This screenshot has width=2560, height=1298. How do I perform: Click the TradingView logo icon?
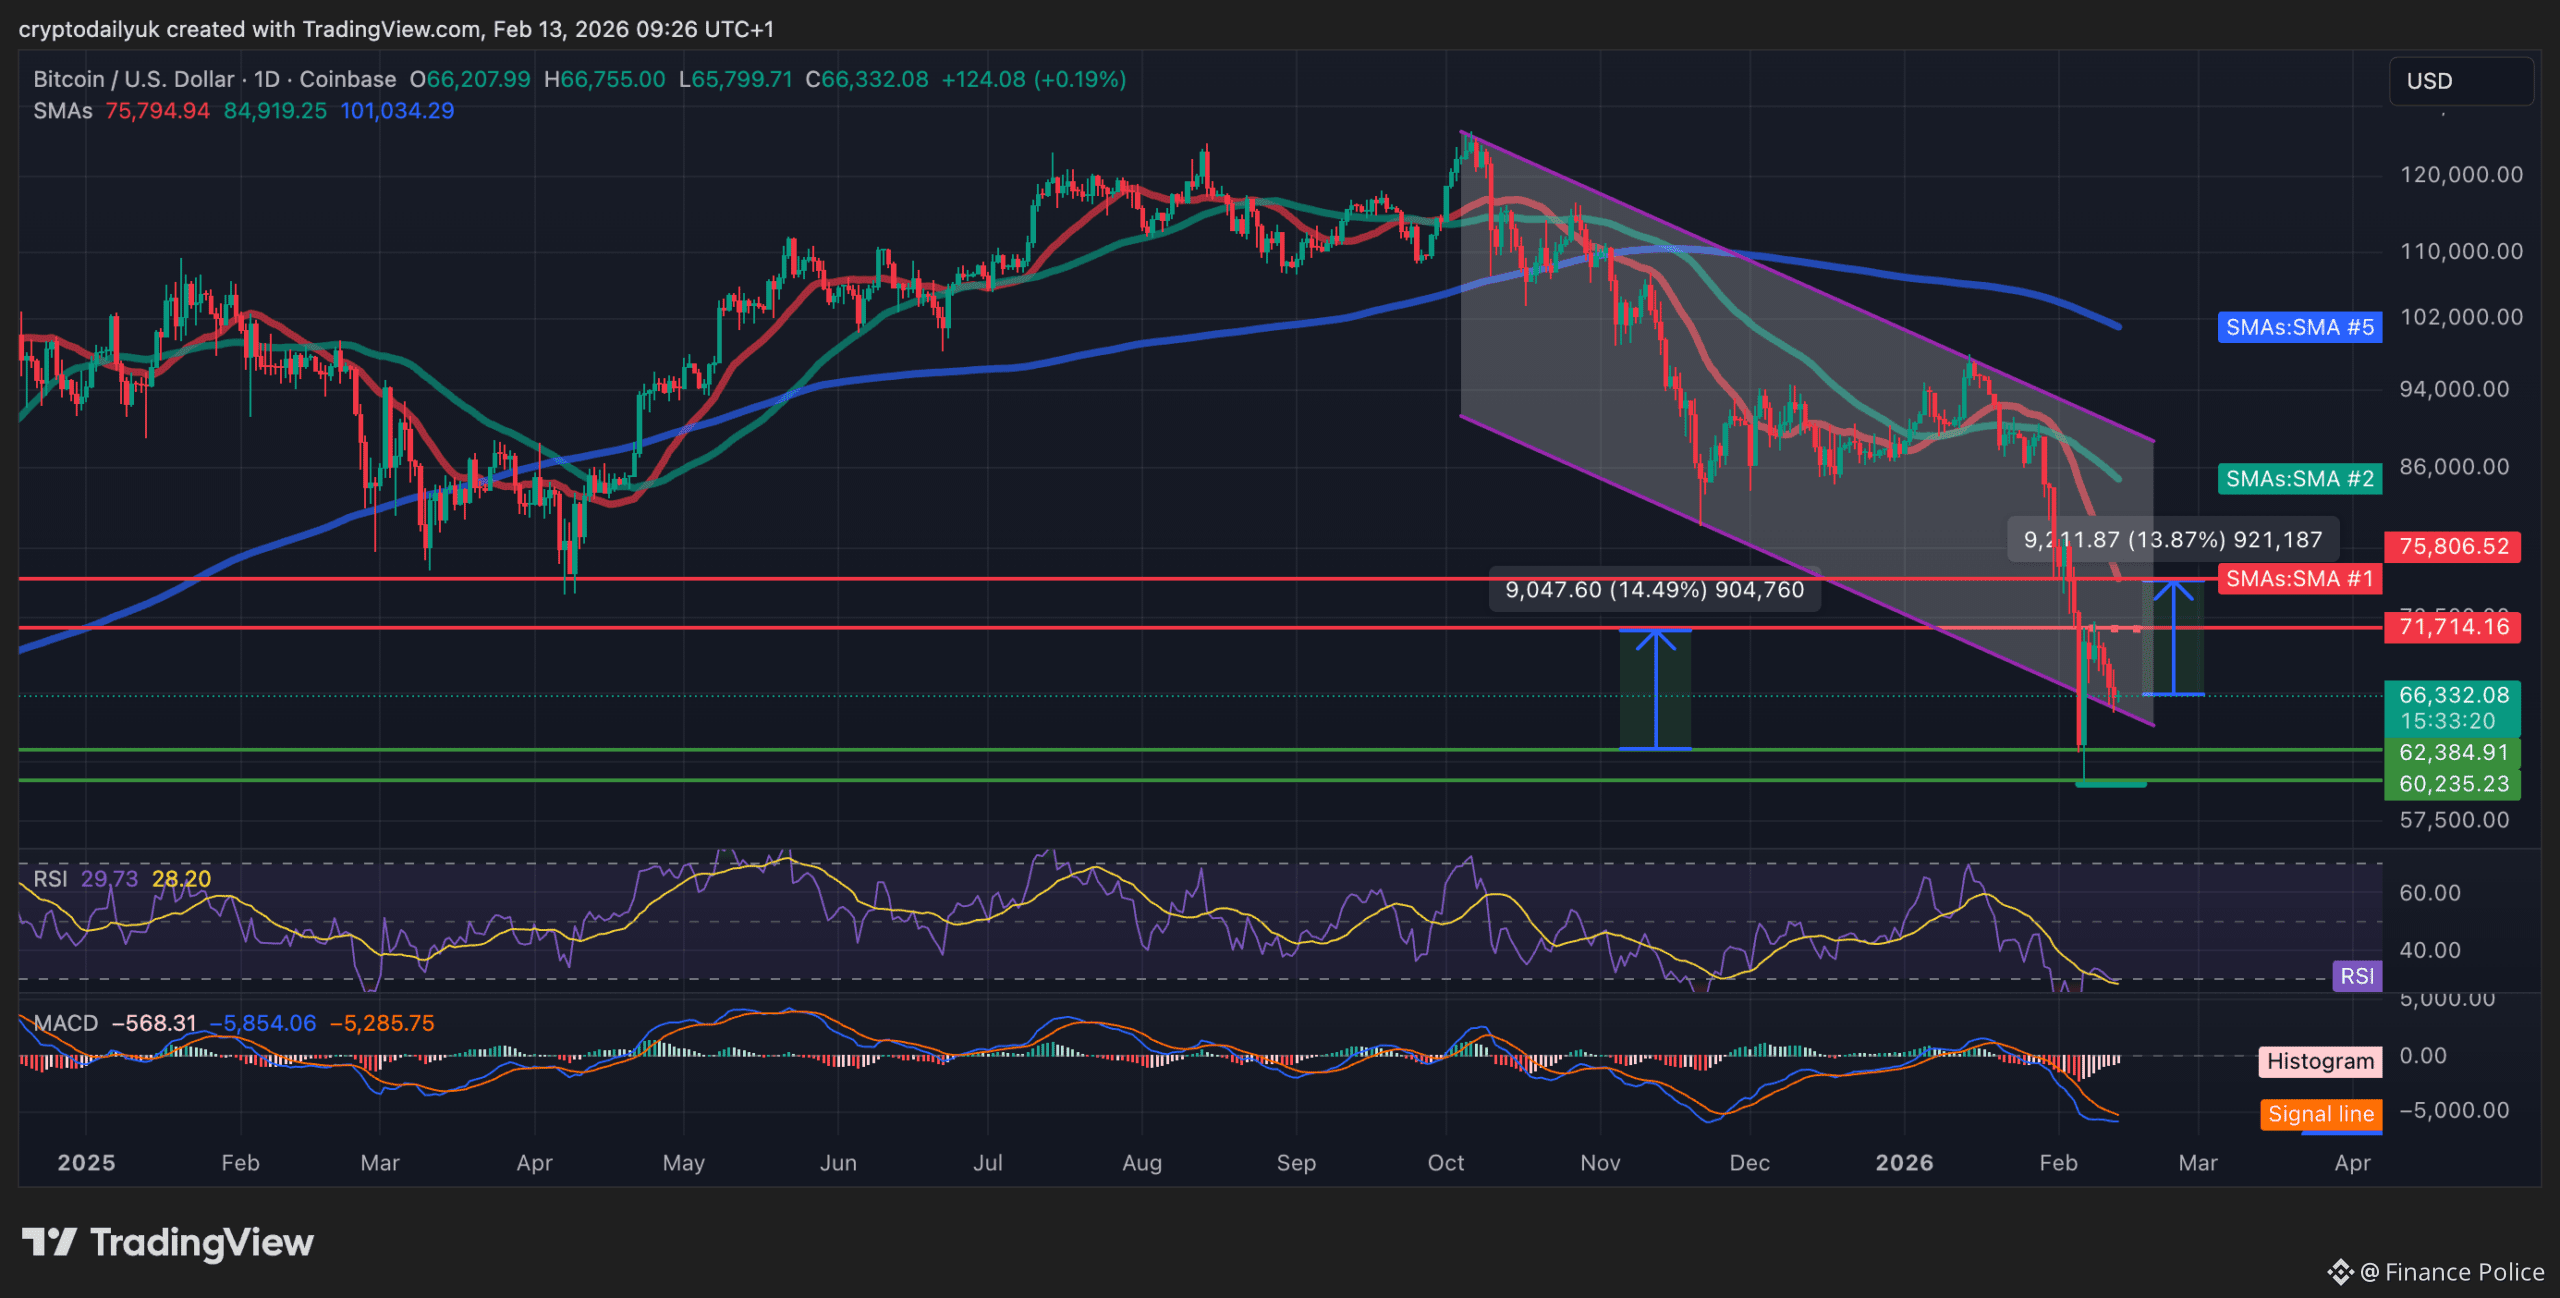pos(48,1242)
